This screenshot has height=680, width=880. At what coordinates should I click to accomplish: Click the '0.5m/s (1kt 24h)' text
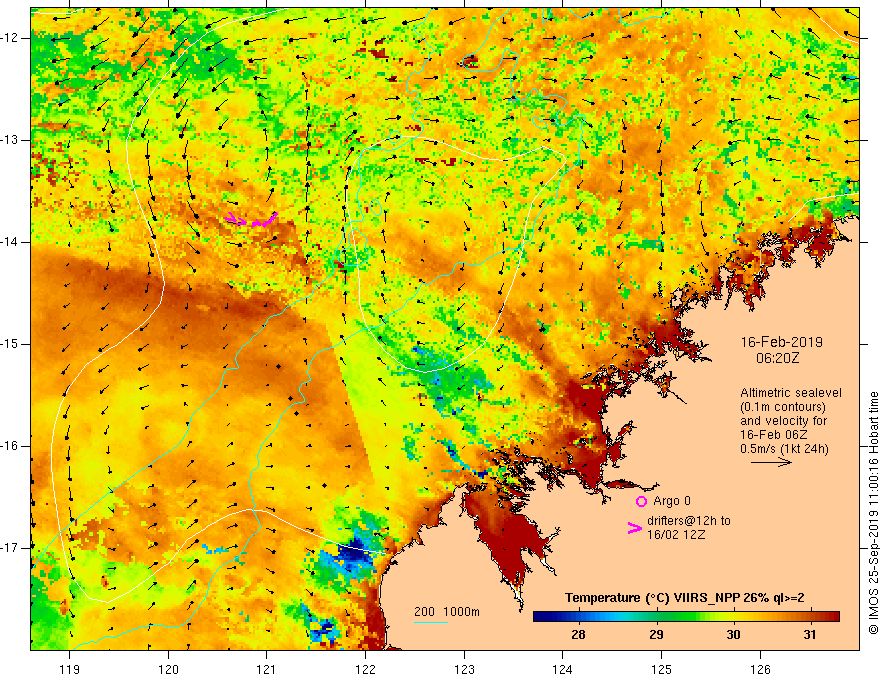pos(784,448)
